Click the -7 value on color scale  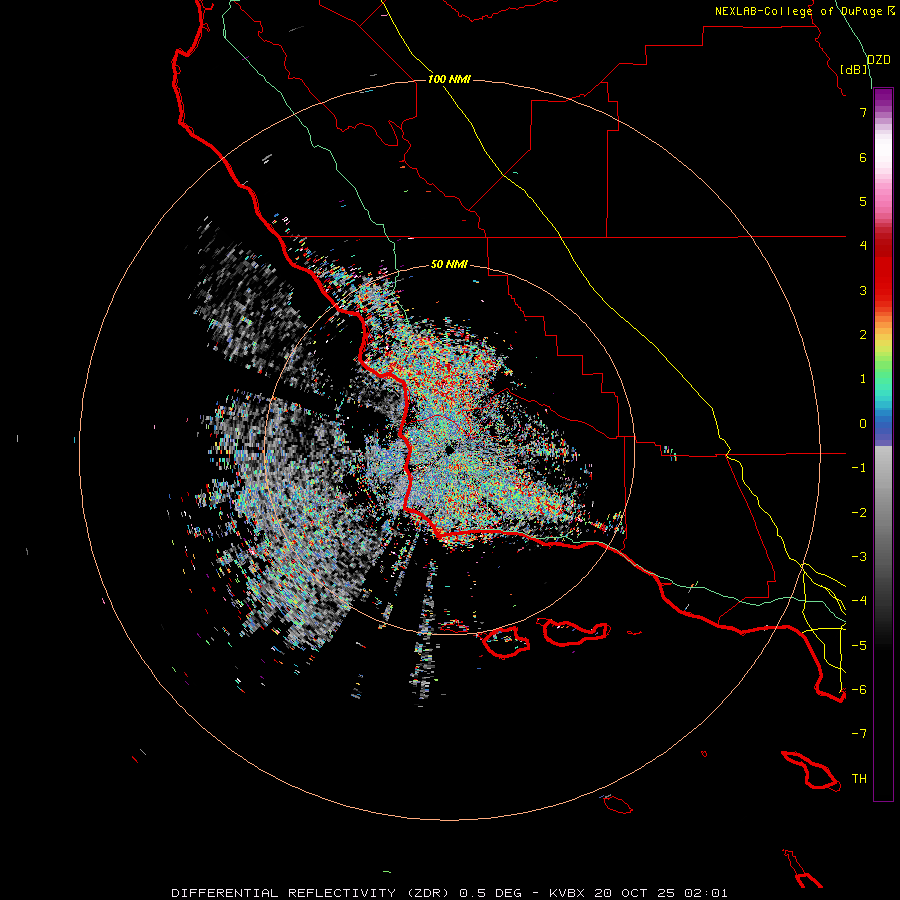pyautogui.click(x=859, y=734)
